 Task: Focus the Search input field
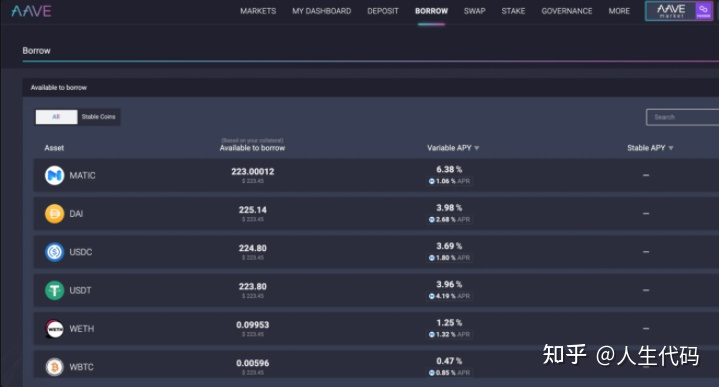[683, 117]
